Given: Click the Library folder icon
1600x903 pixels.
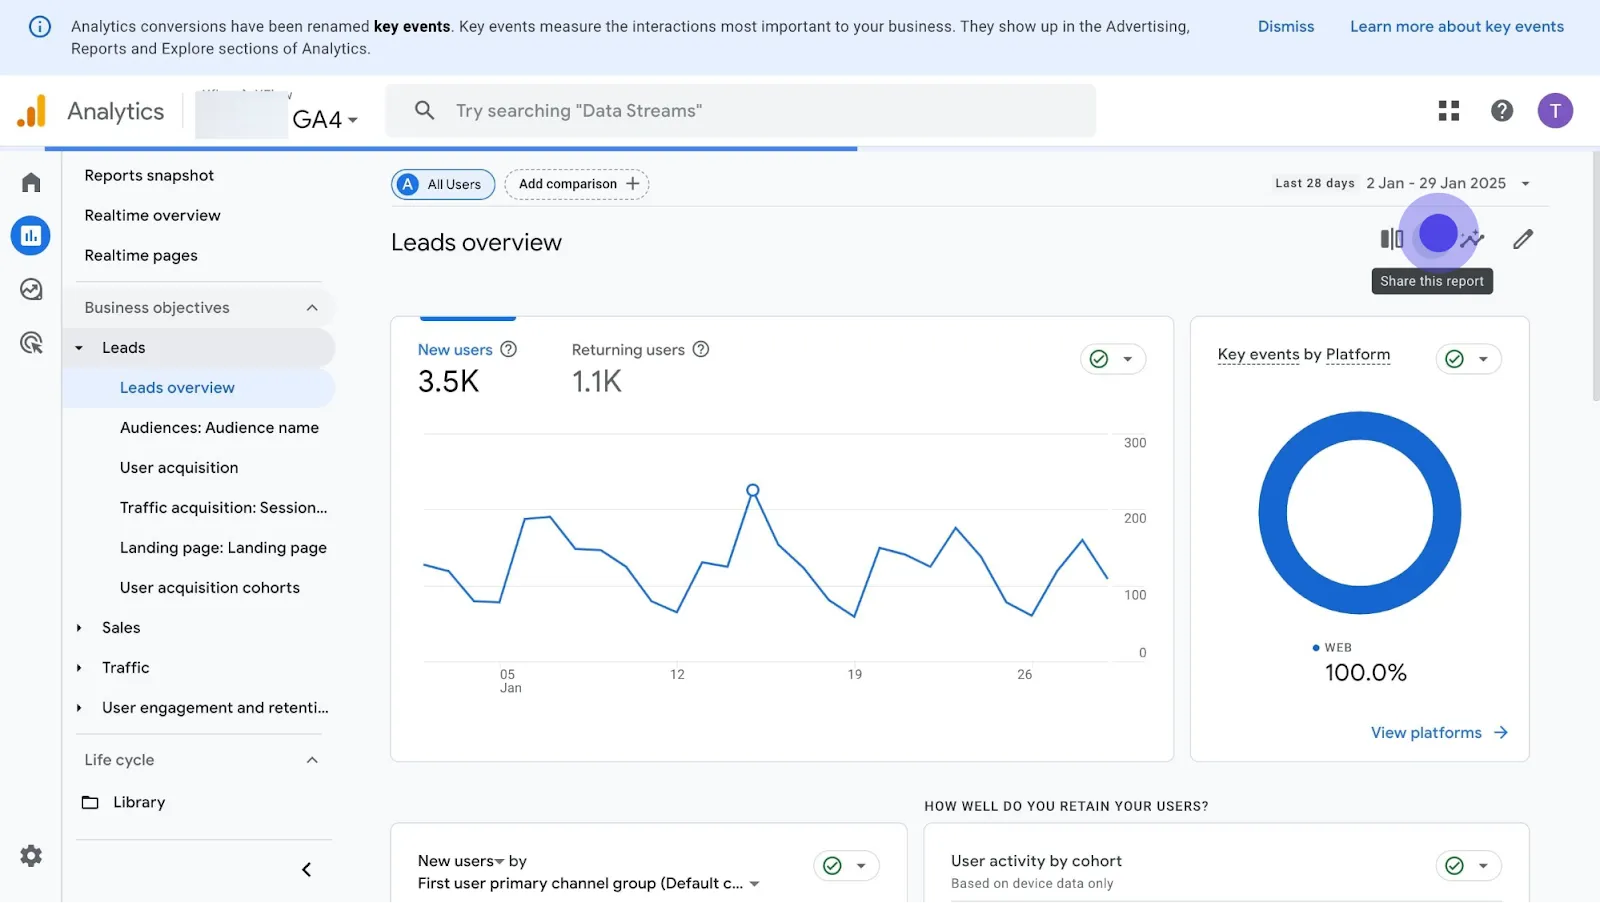Looking at the screenshot, I should [x=90, y=803].
